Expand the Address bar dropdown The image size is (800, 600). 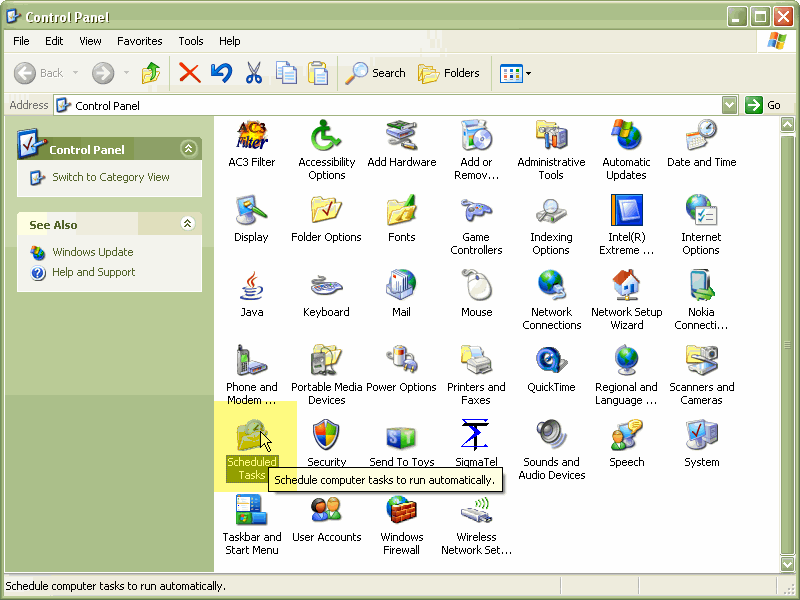click(730, 105)
